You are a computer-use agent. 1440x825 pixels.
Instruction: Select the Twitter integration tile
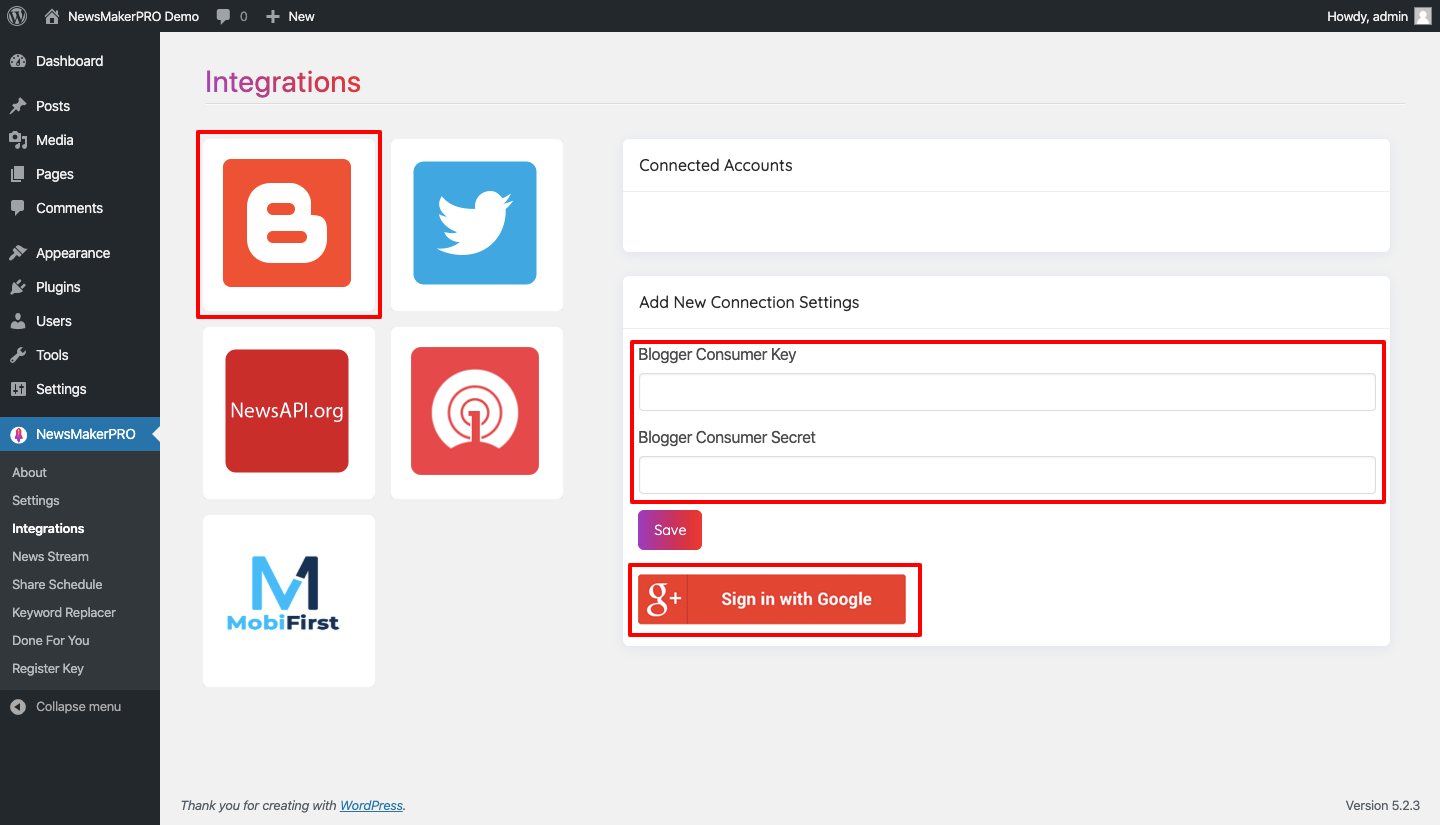point(476,224)
